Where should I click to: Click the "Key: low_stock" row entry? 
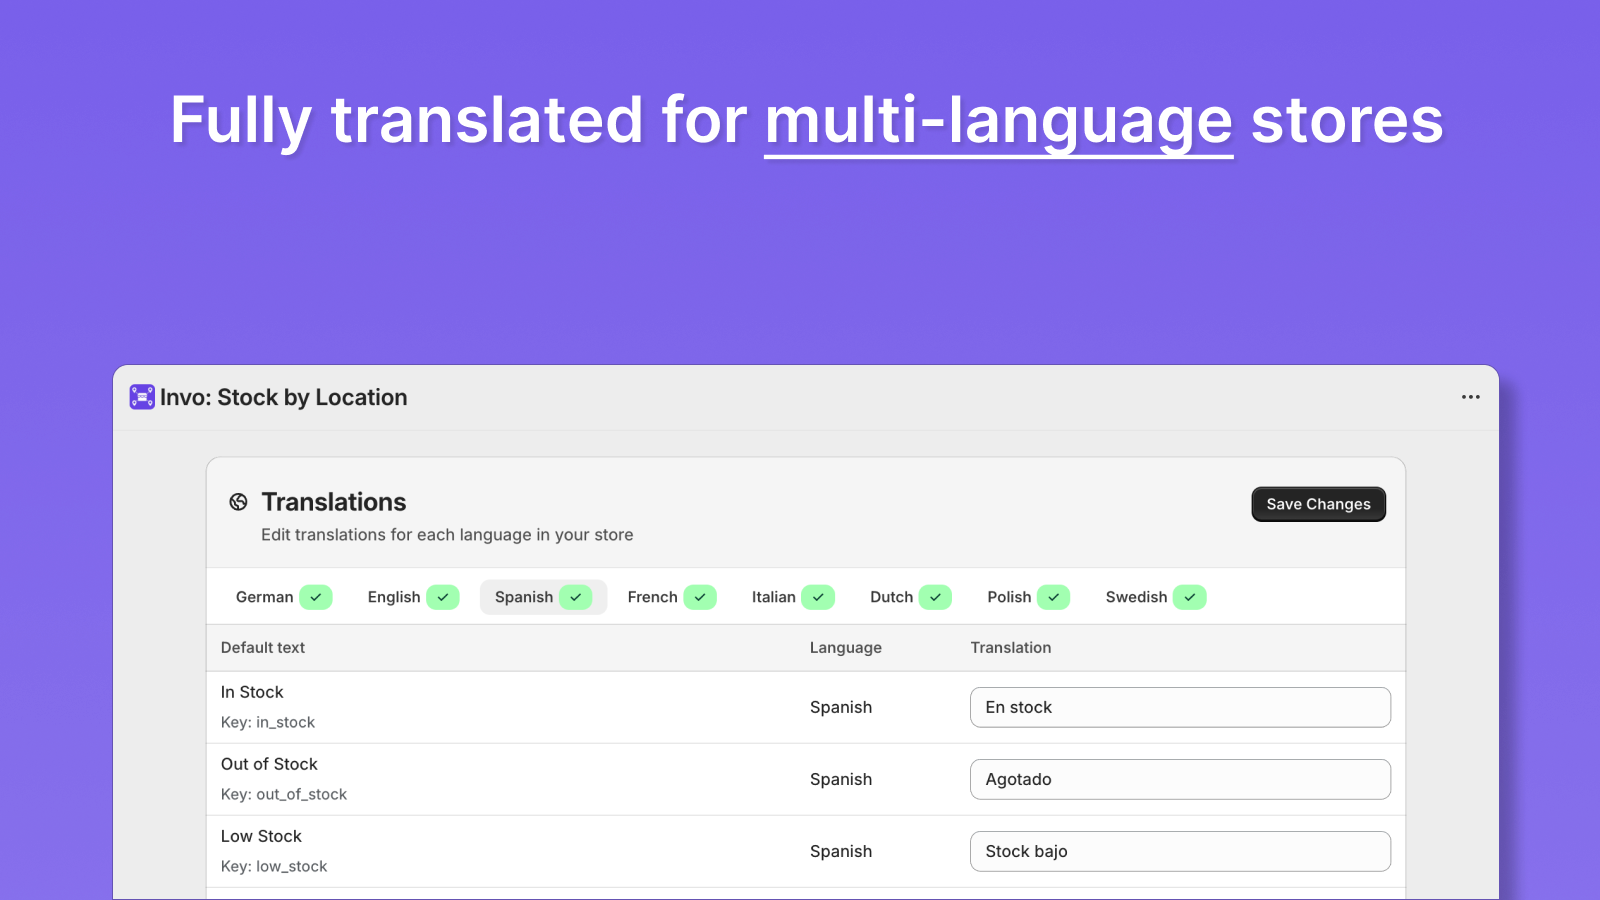point(274,866)
